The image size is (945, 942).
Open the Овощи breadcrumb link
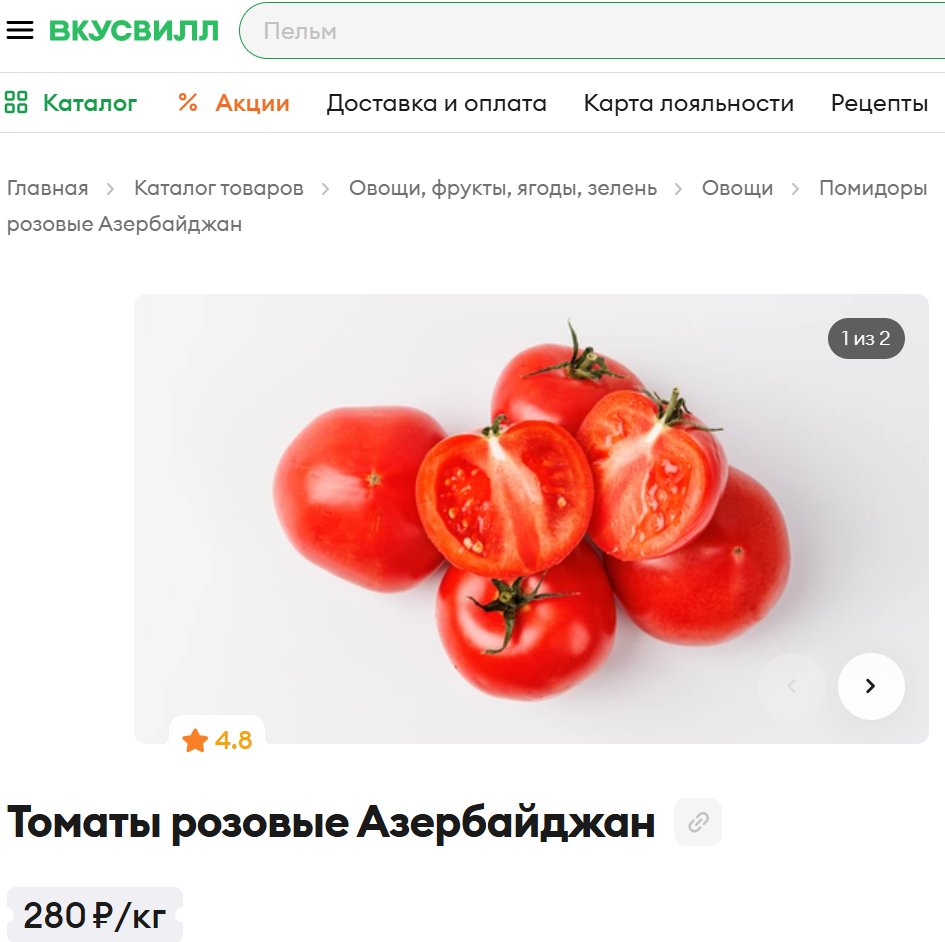pos(737,188)
